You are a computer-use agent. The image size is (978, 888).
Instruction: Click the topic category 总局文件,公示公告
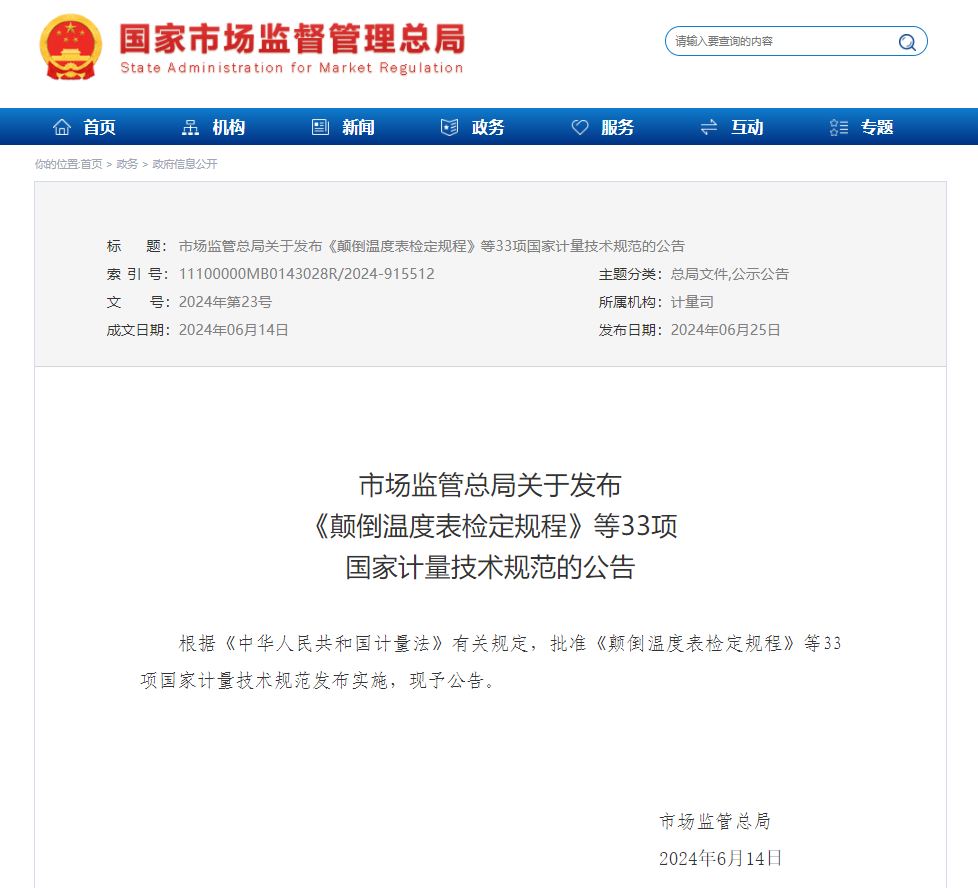[730, 274]
